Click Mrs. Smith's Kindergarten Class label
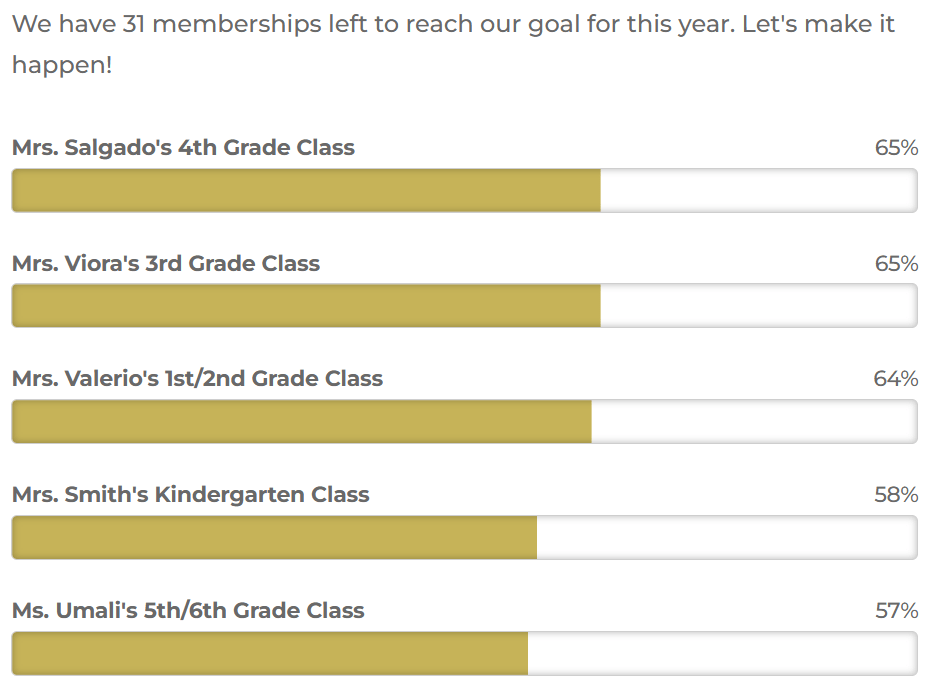Image resolution: width=939 pixels, height=685 pixels. click(x=190, y=495)
